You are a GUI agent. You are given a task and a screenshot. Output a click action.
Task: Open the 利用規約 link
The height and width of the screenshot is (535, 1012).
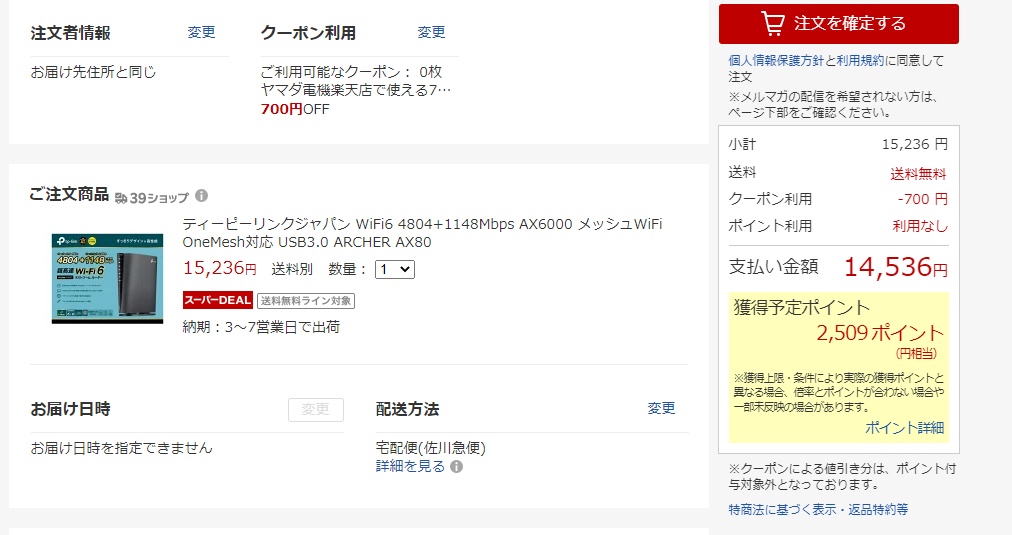click(x=860, y=61)
